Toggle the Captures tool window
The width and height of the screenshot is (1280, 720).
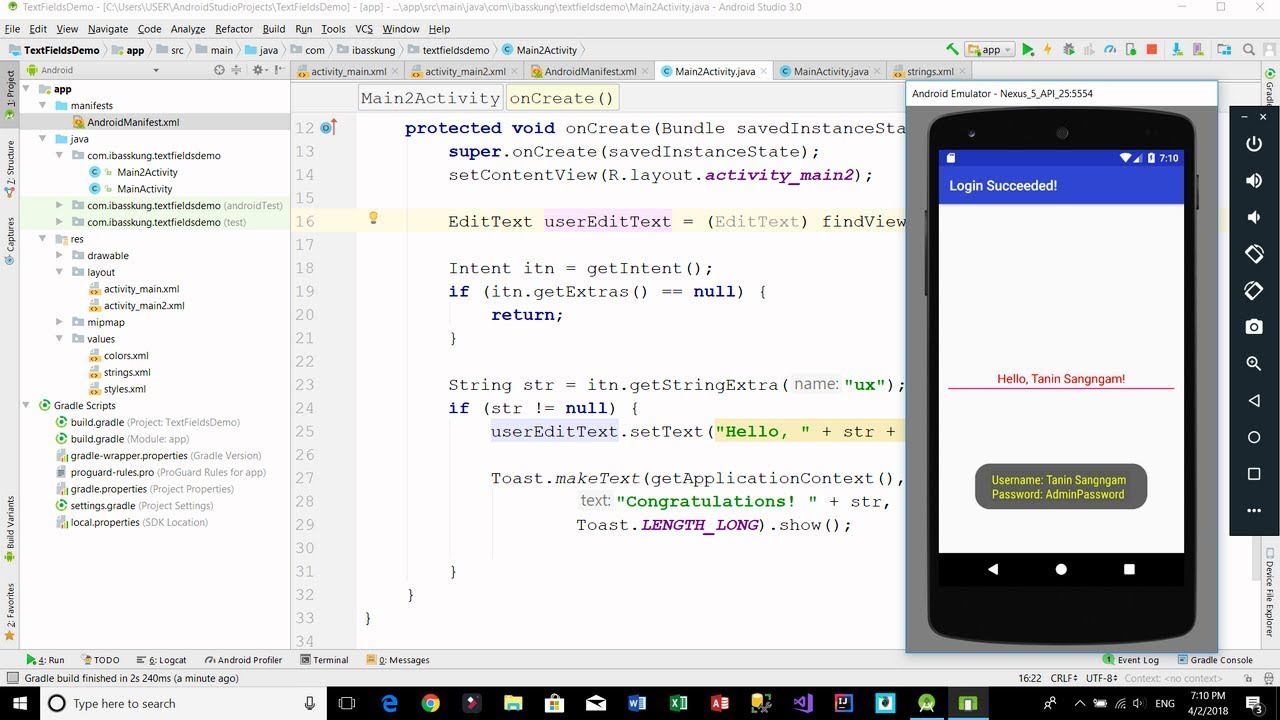(10, 240)
